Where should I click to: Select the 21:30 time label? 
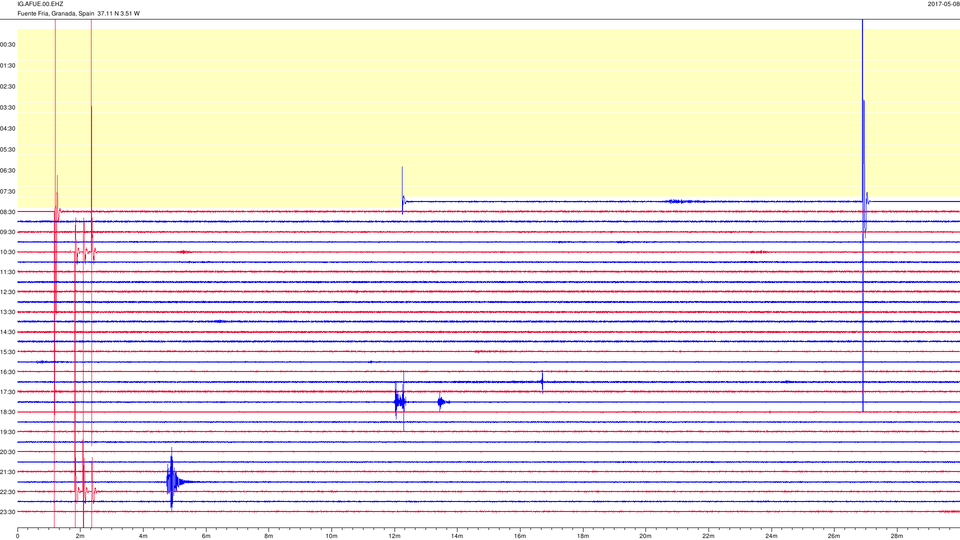coord(8,472)
